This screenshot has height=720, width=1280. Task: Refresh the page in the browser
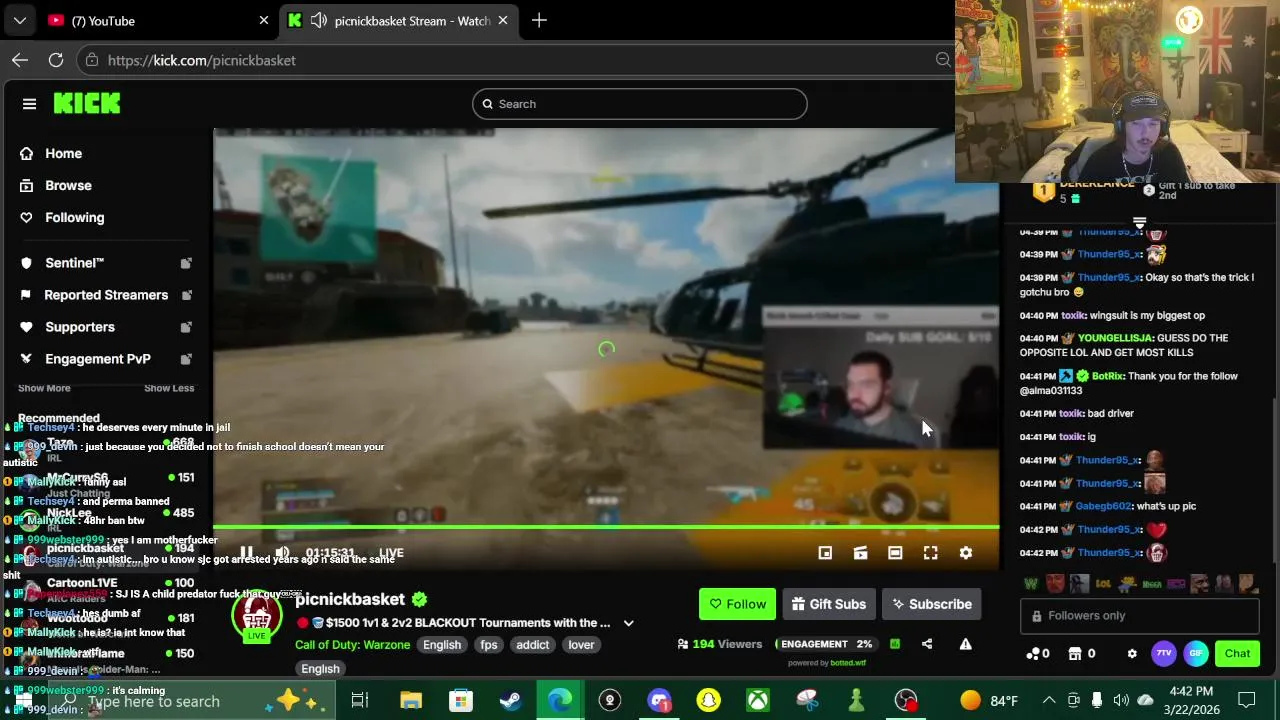pyautogui.click(x=56, y=60)
